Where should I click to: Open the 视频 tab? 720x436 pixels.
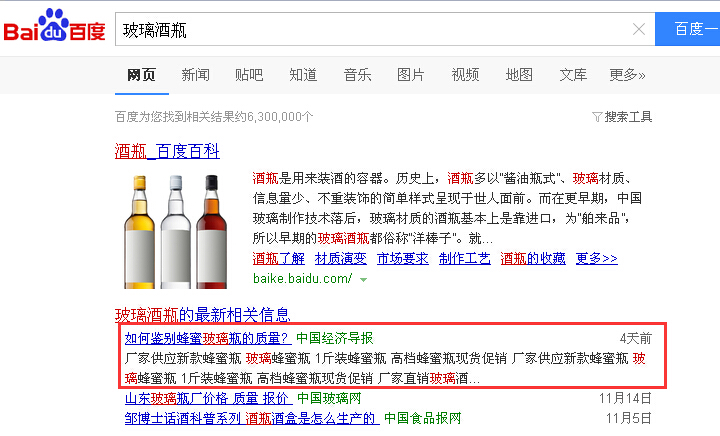pos(465,75)
